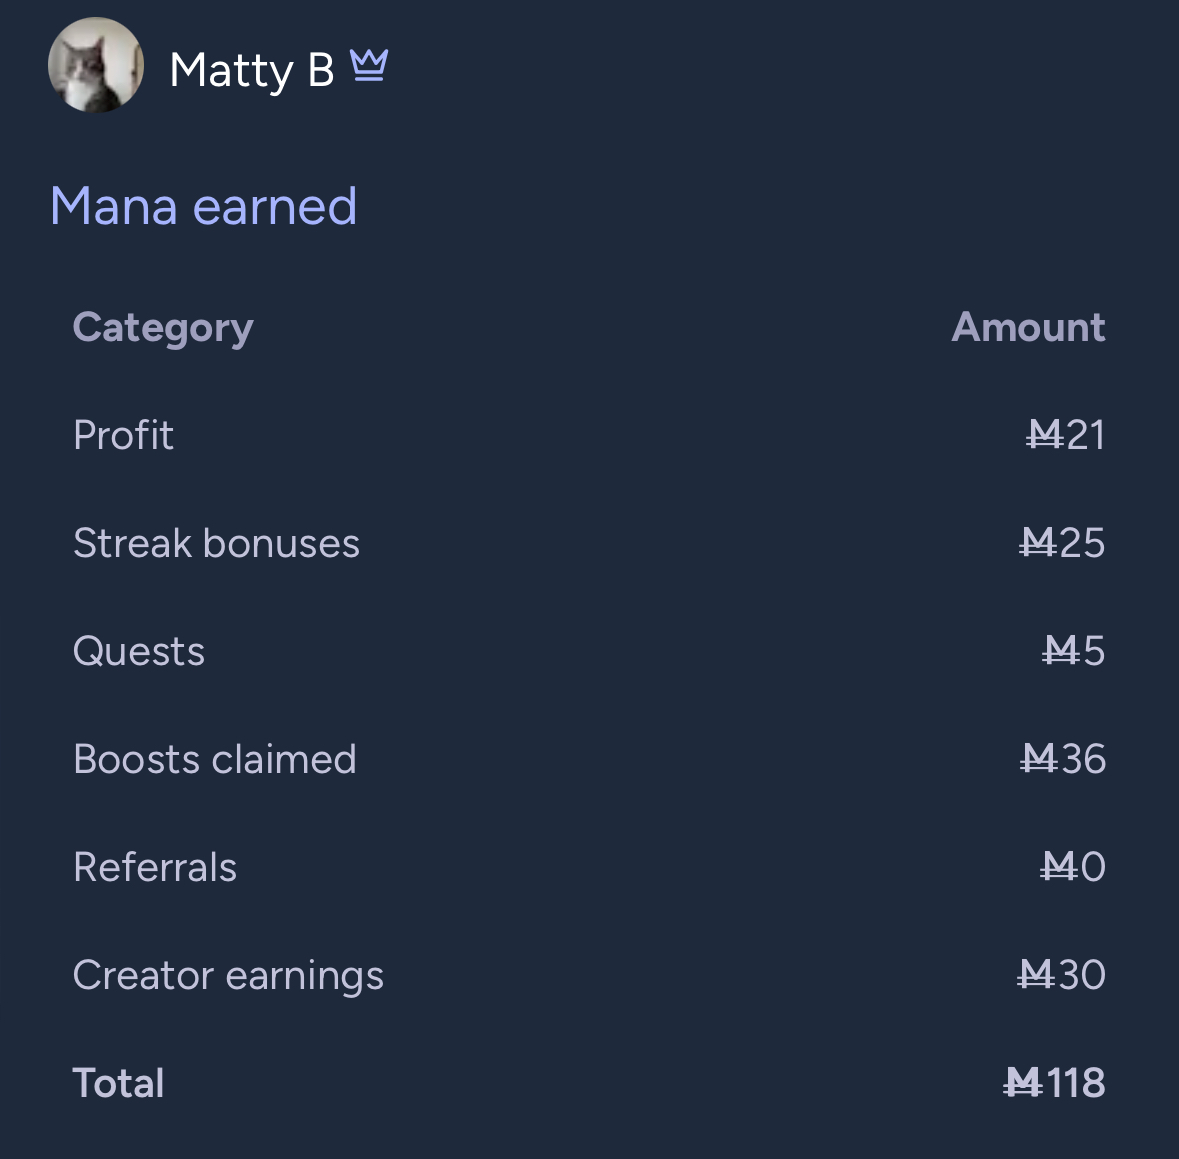Click the Referrals amount of 0

(1072, 866)
